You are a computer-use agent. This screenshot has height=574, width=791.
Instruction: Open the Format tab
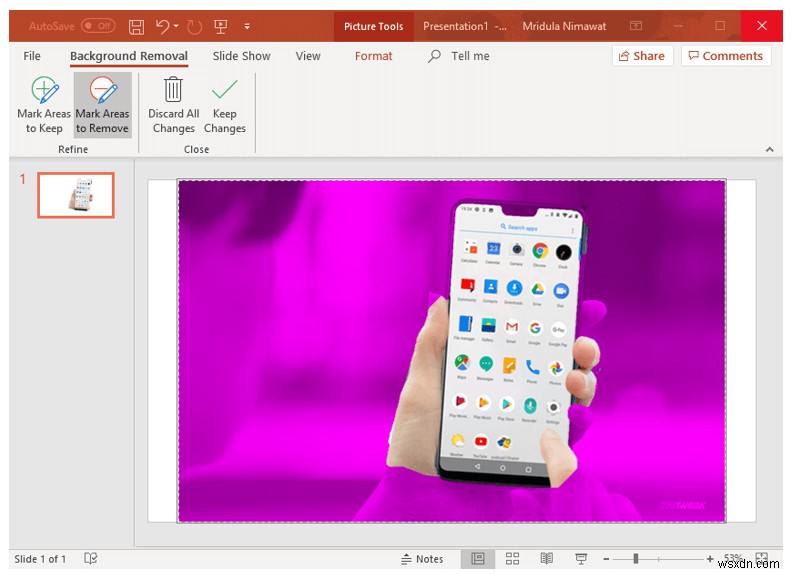pyautogui.click(x=373, y=56)
